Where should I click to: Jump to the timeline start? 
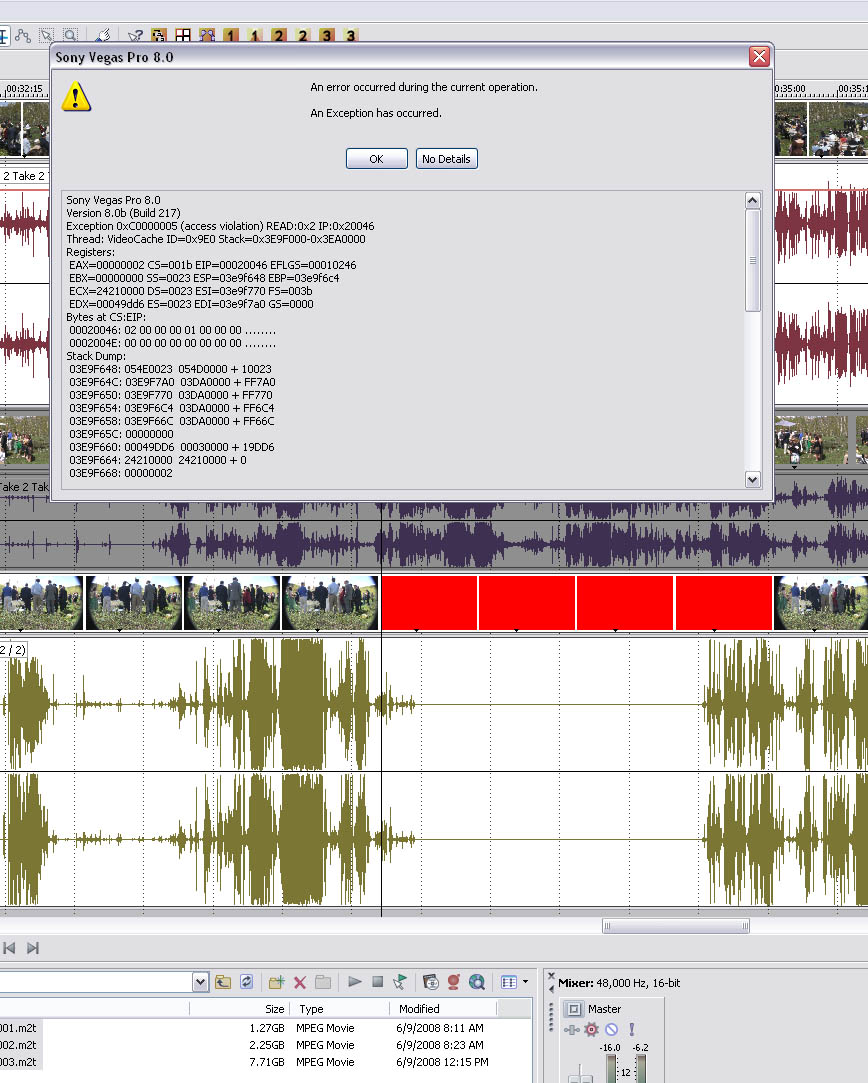pos(9,948)
